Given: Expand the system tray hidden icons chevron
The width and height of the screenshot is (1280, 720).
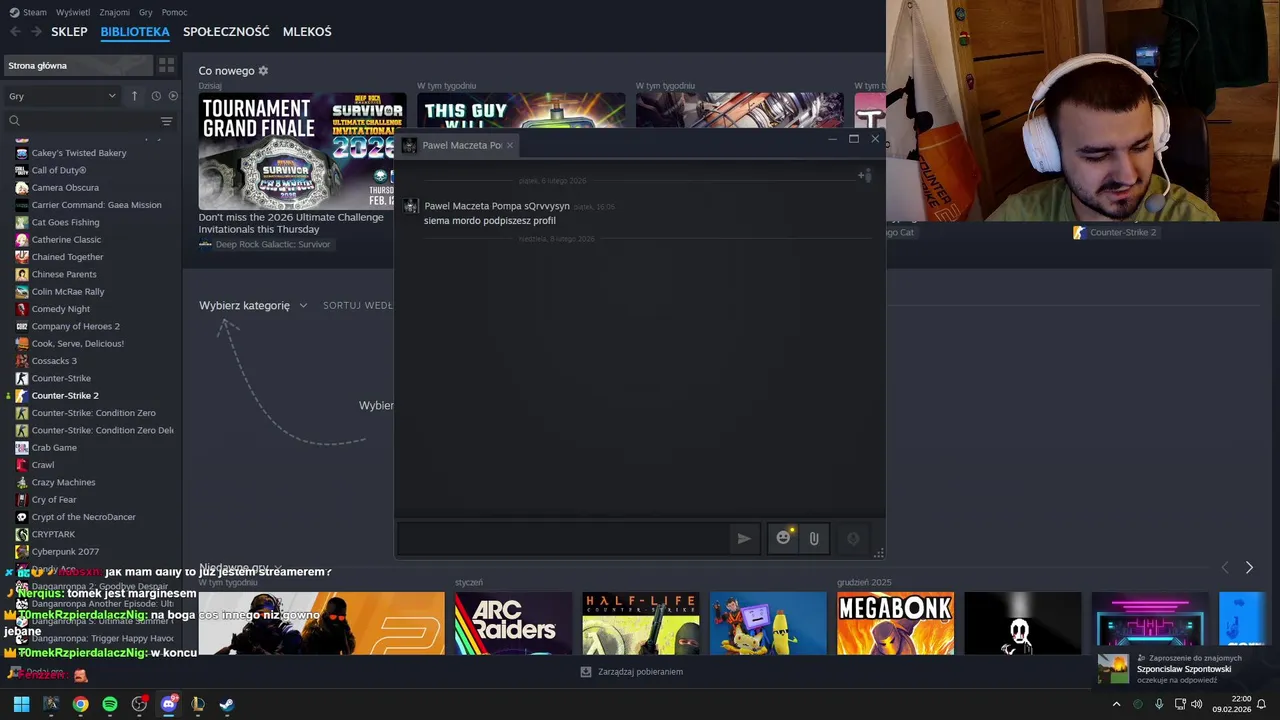Looking at the screenshot, I should [x=1116, y=704].
